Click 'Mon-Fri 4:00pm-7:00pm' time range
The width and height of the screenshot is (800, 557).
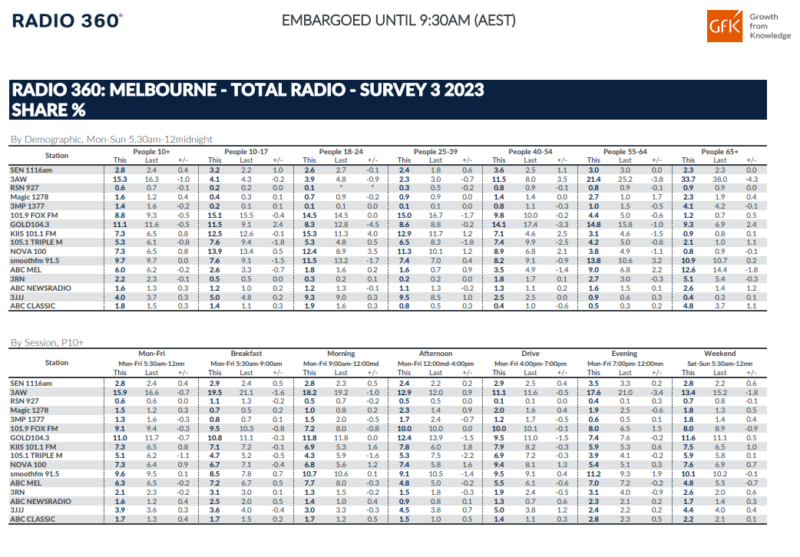click(x=530, y=364)
